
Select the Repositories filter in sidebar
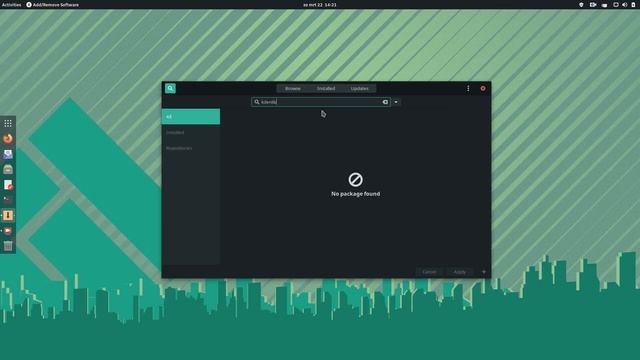click(191, 148)
